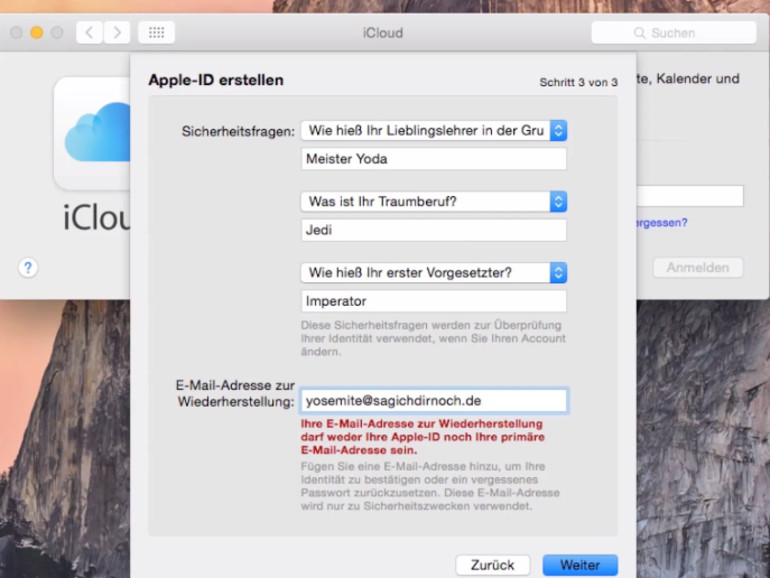This screenshot has height=578, width=770.
Task: Click the Weiter button
Action: [x=580, y=565]
